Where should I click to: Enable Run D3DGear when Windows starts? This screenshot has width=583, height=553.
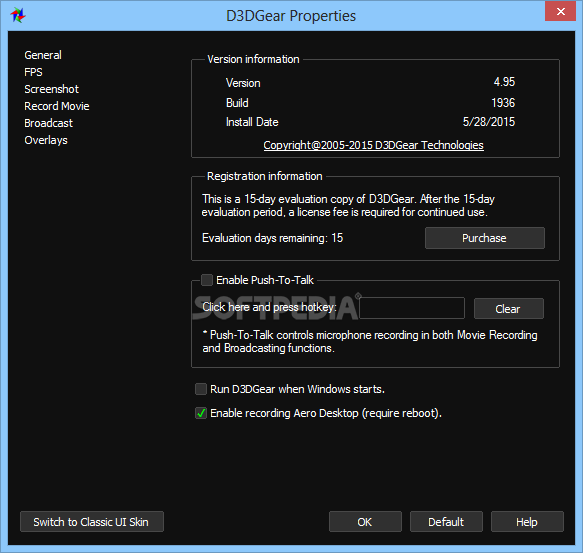201,389
